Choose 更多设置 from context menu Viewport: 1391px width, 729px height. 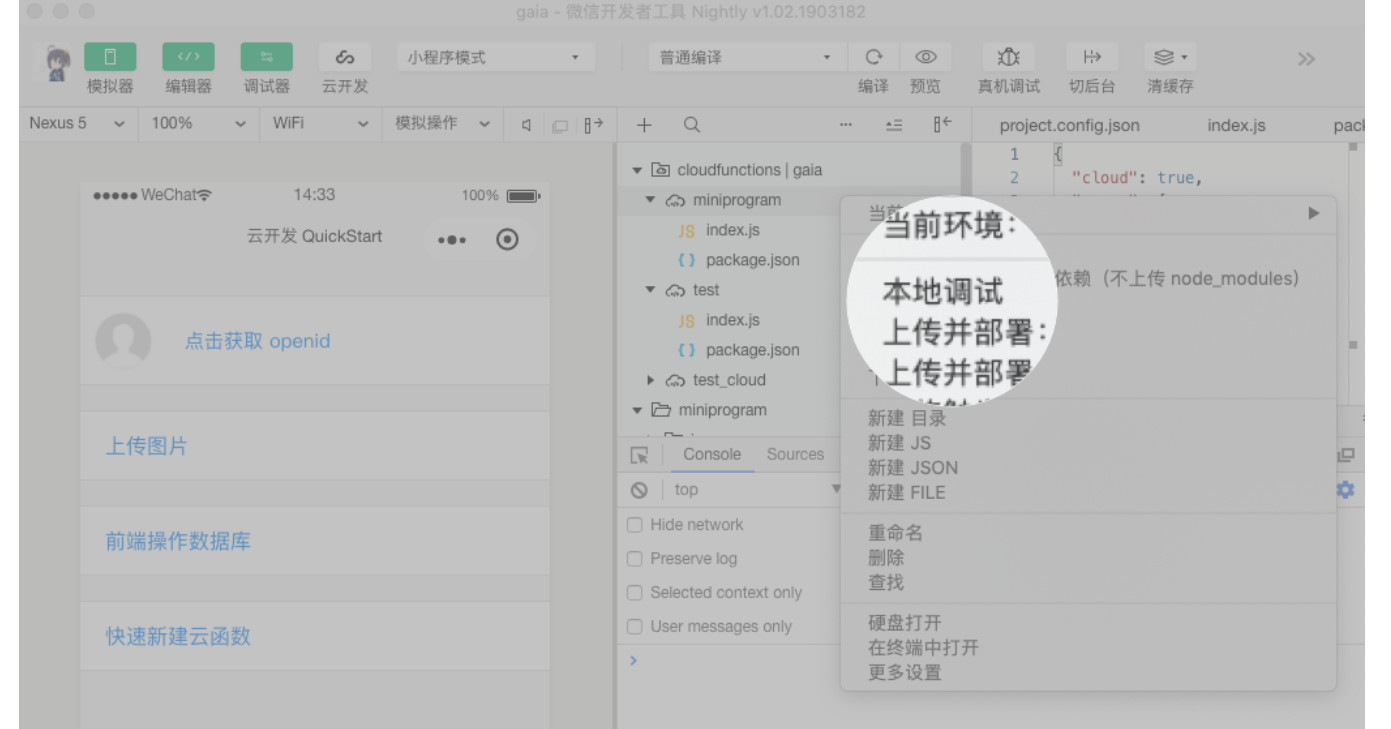coord(905,673)
